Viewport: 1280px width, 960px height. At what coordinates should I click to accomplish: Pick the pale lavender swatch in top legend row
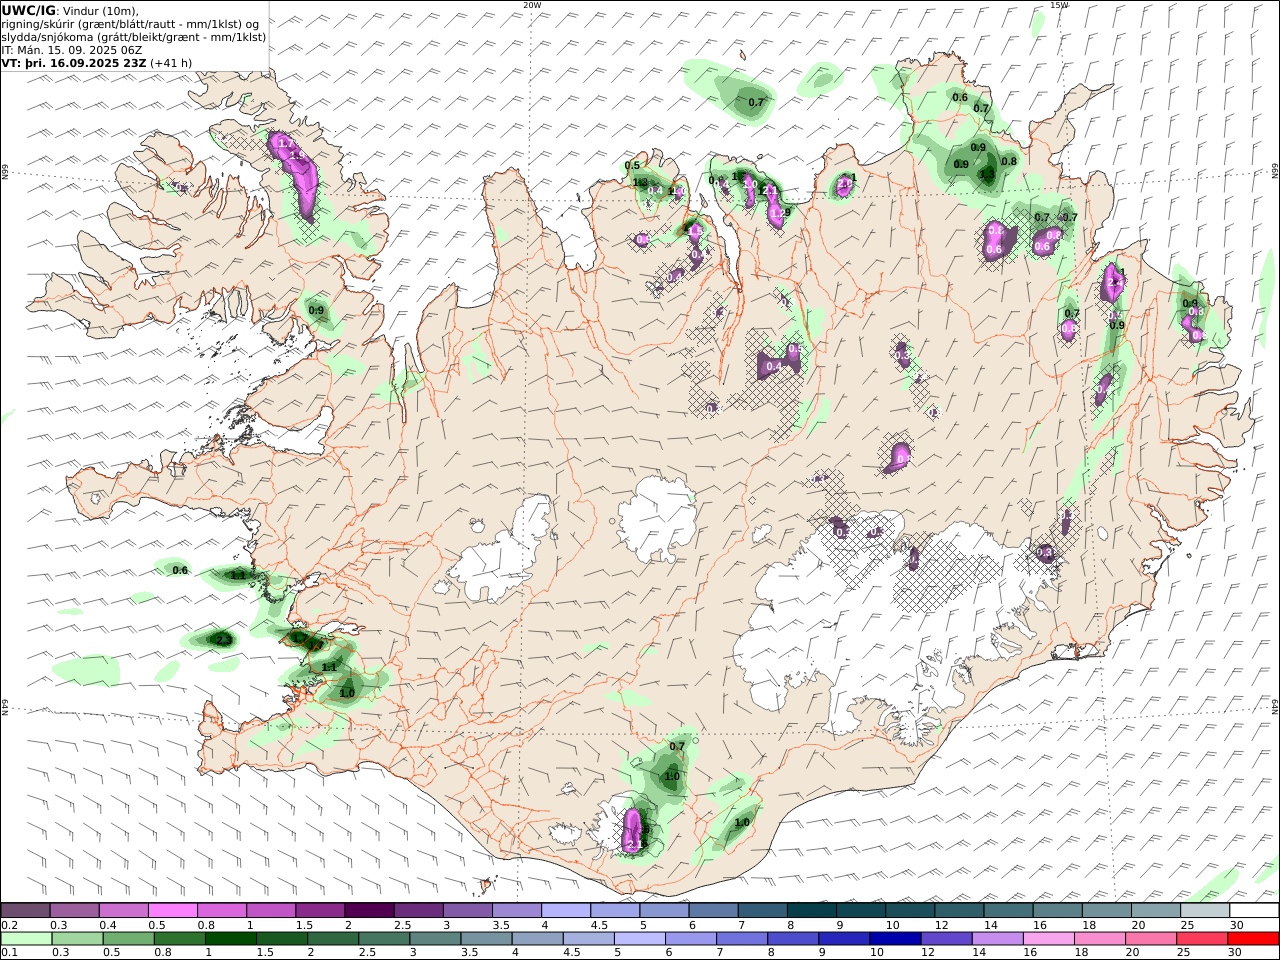pyautogui.click(x=565, y=911)
